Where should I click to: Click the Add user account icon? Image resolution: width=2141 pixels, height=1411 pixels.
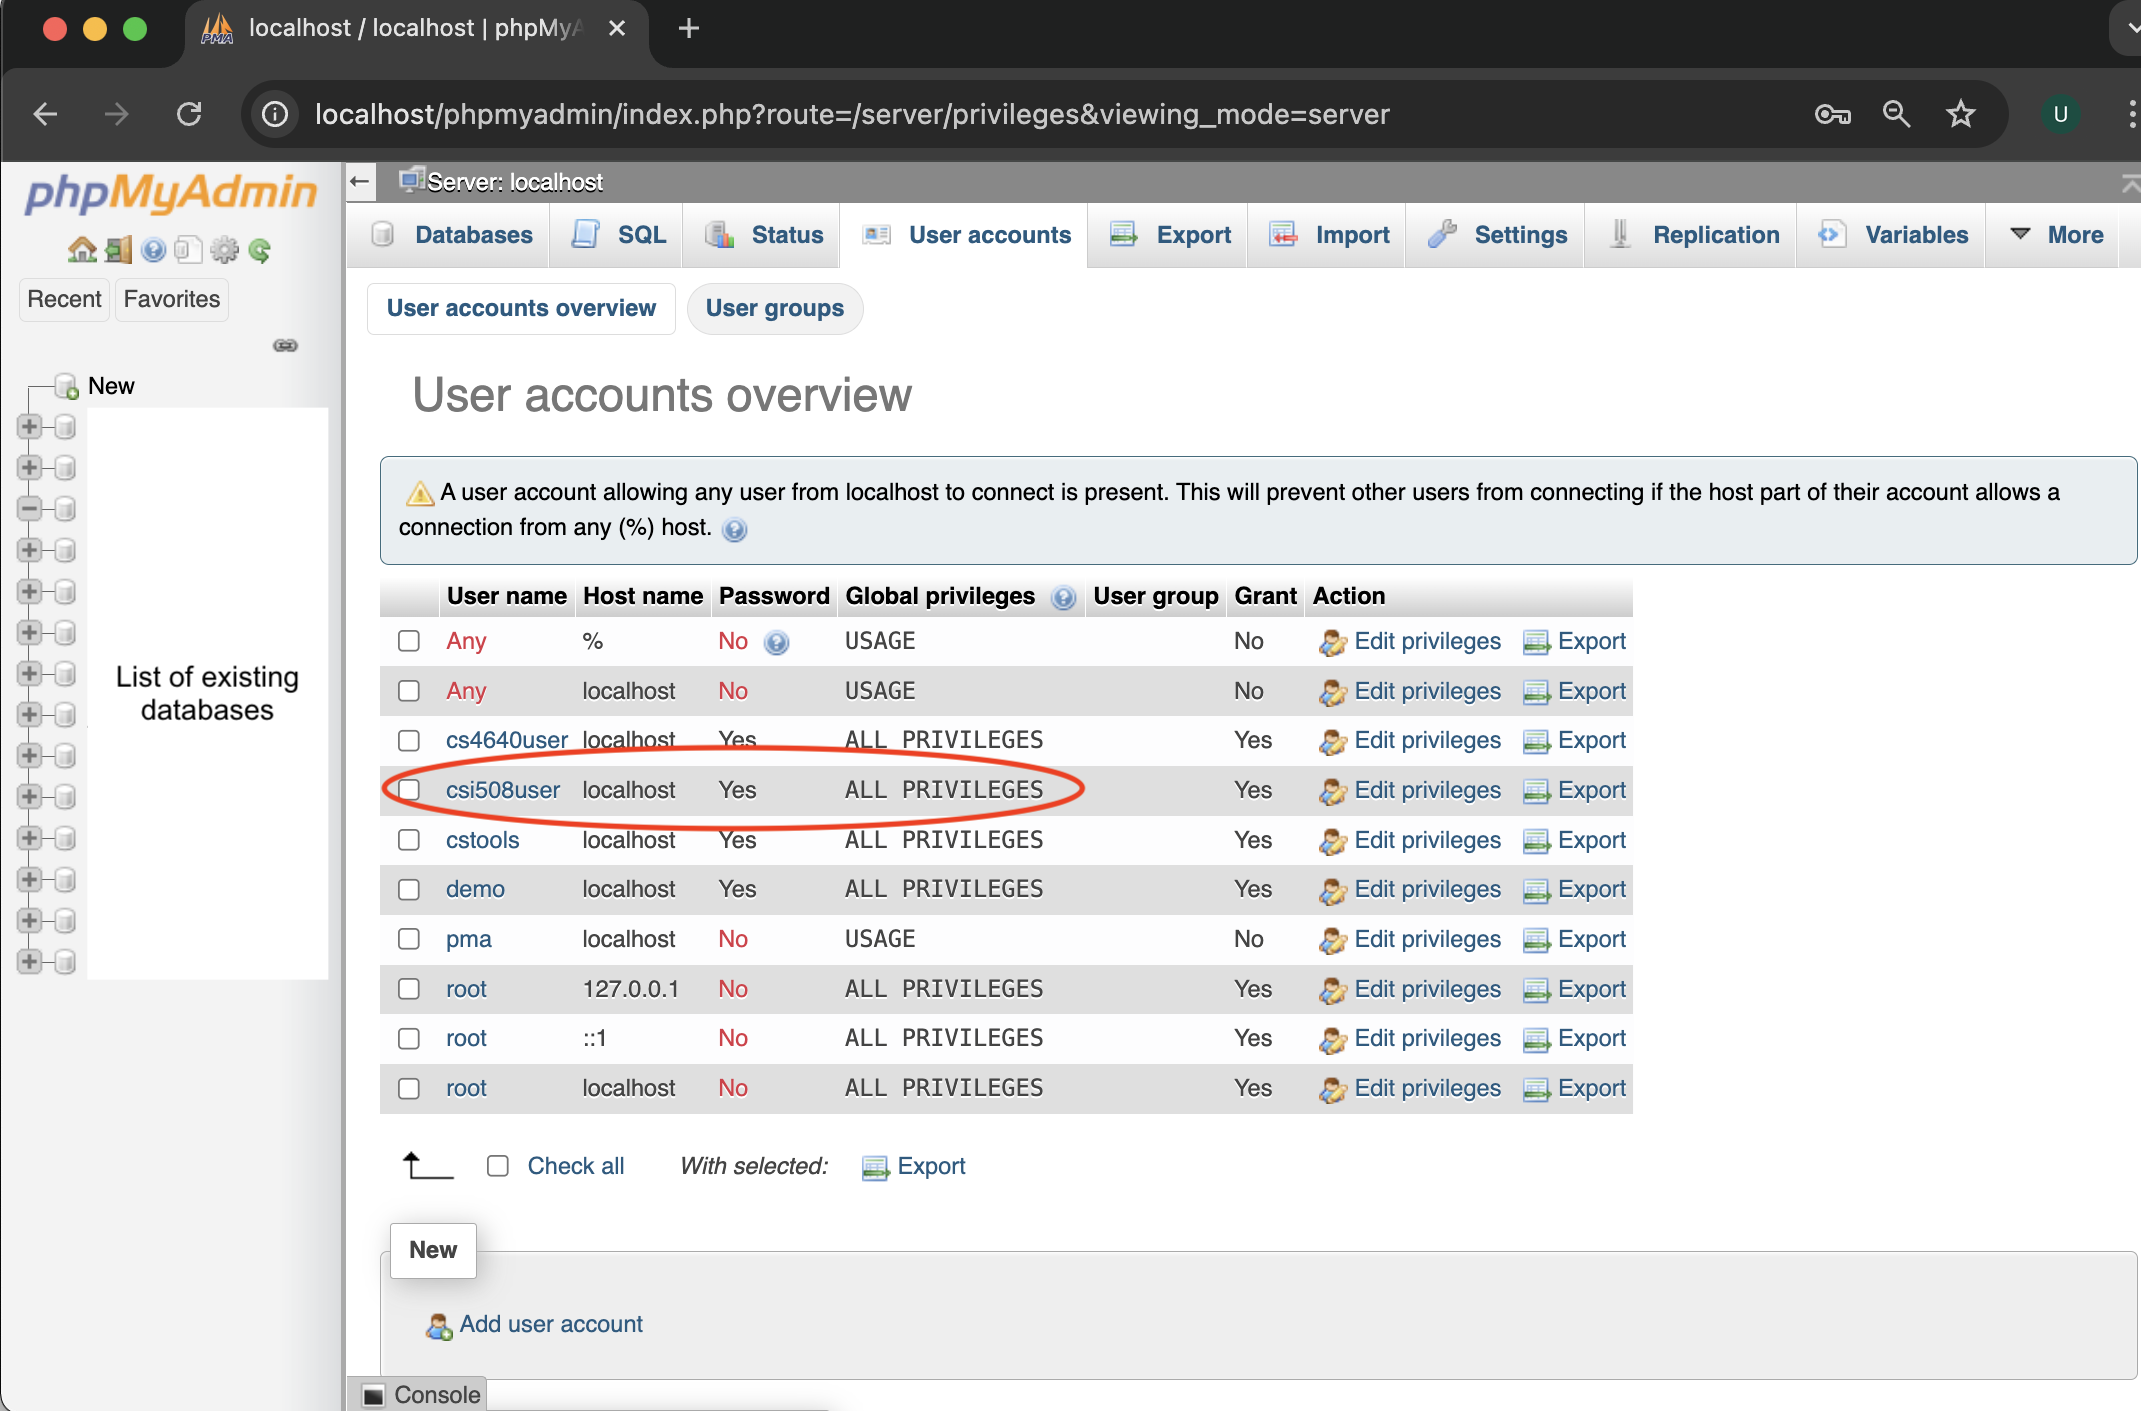point(439,1324)
